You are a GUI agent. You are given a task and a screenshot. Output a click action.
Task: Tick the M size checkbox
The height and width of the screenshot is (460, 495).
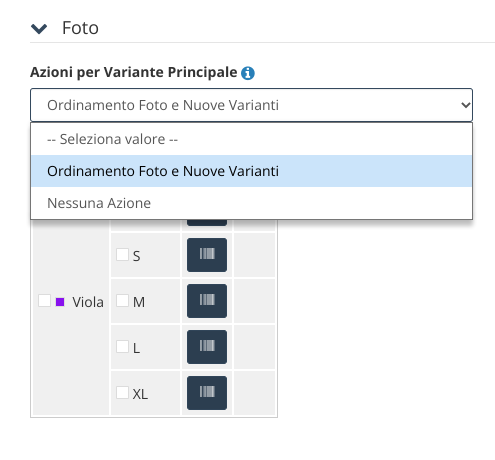[x=122, y=300]
